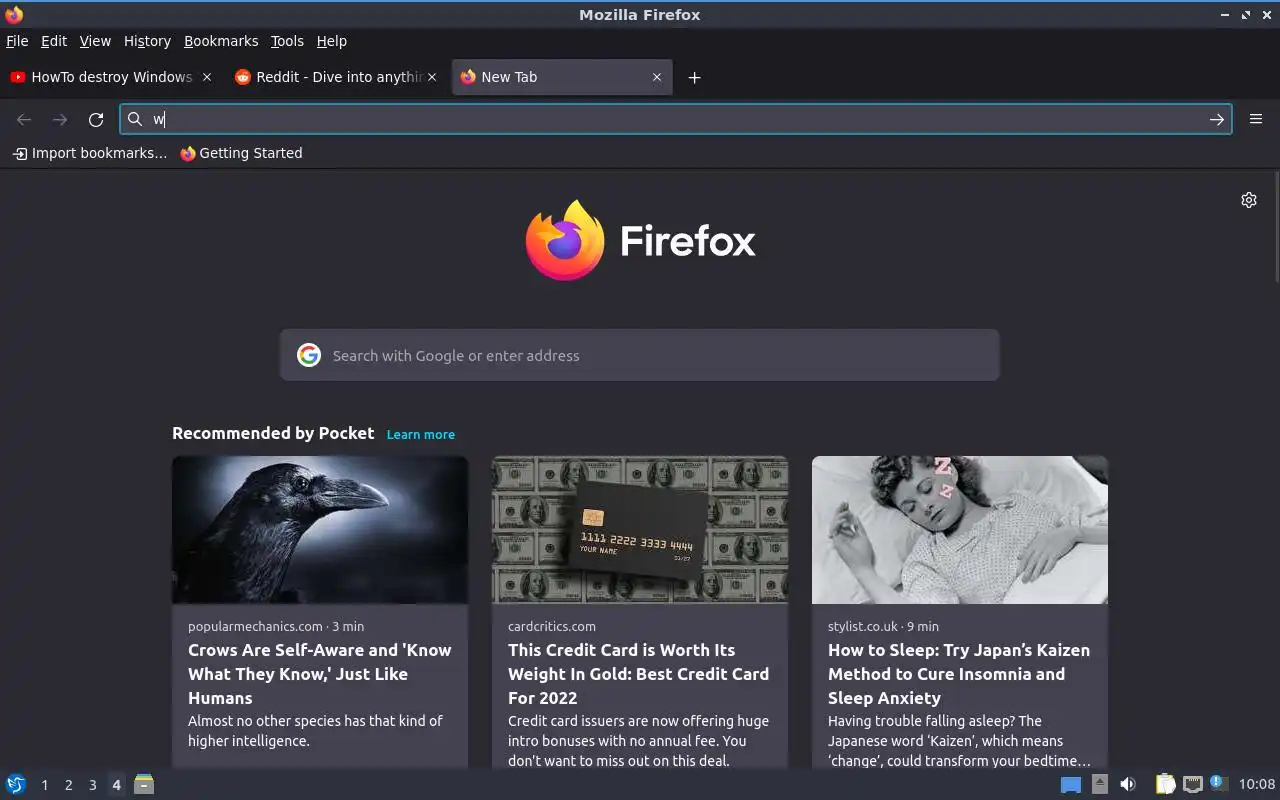The height and width of the screenshot is (800, 1280).
Task: Open the Getting Started bookmark
Action: point(241,153)
